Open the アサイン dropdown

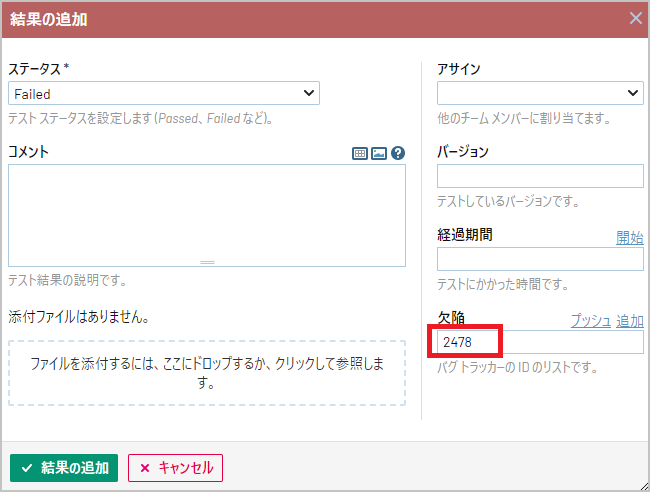coord(540,93)
